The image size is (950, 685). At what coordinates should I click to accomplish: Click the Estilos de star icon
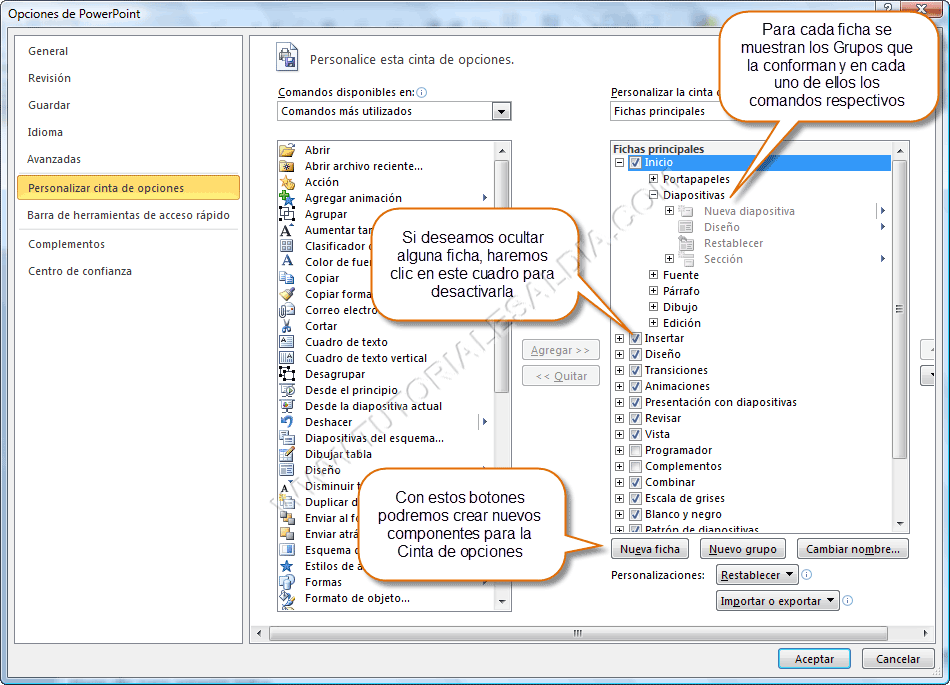287,566
